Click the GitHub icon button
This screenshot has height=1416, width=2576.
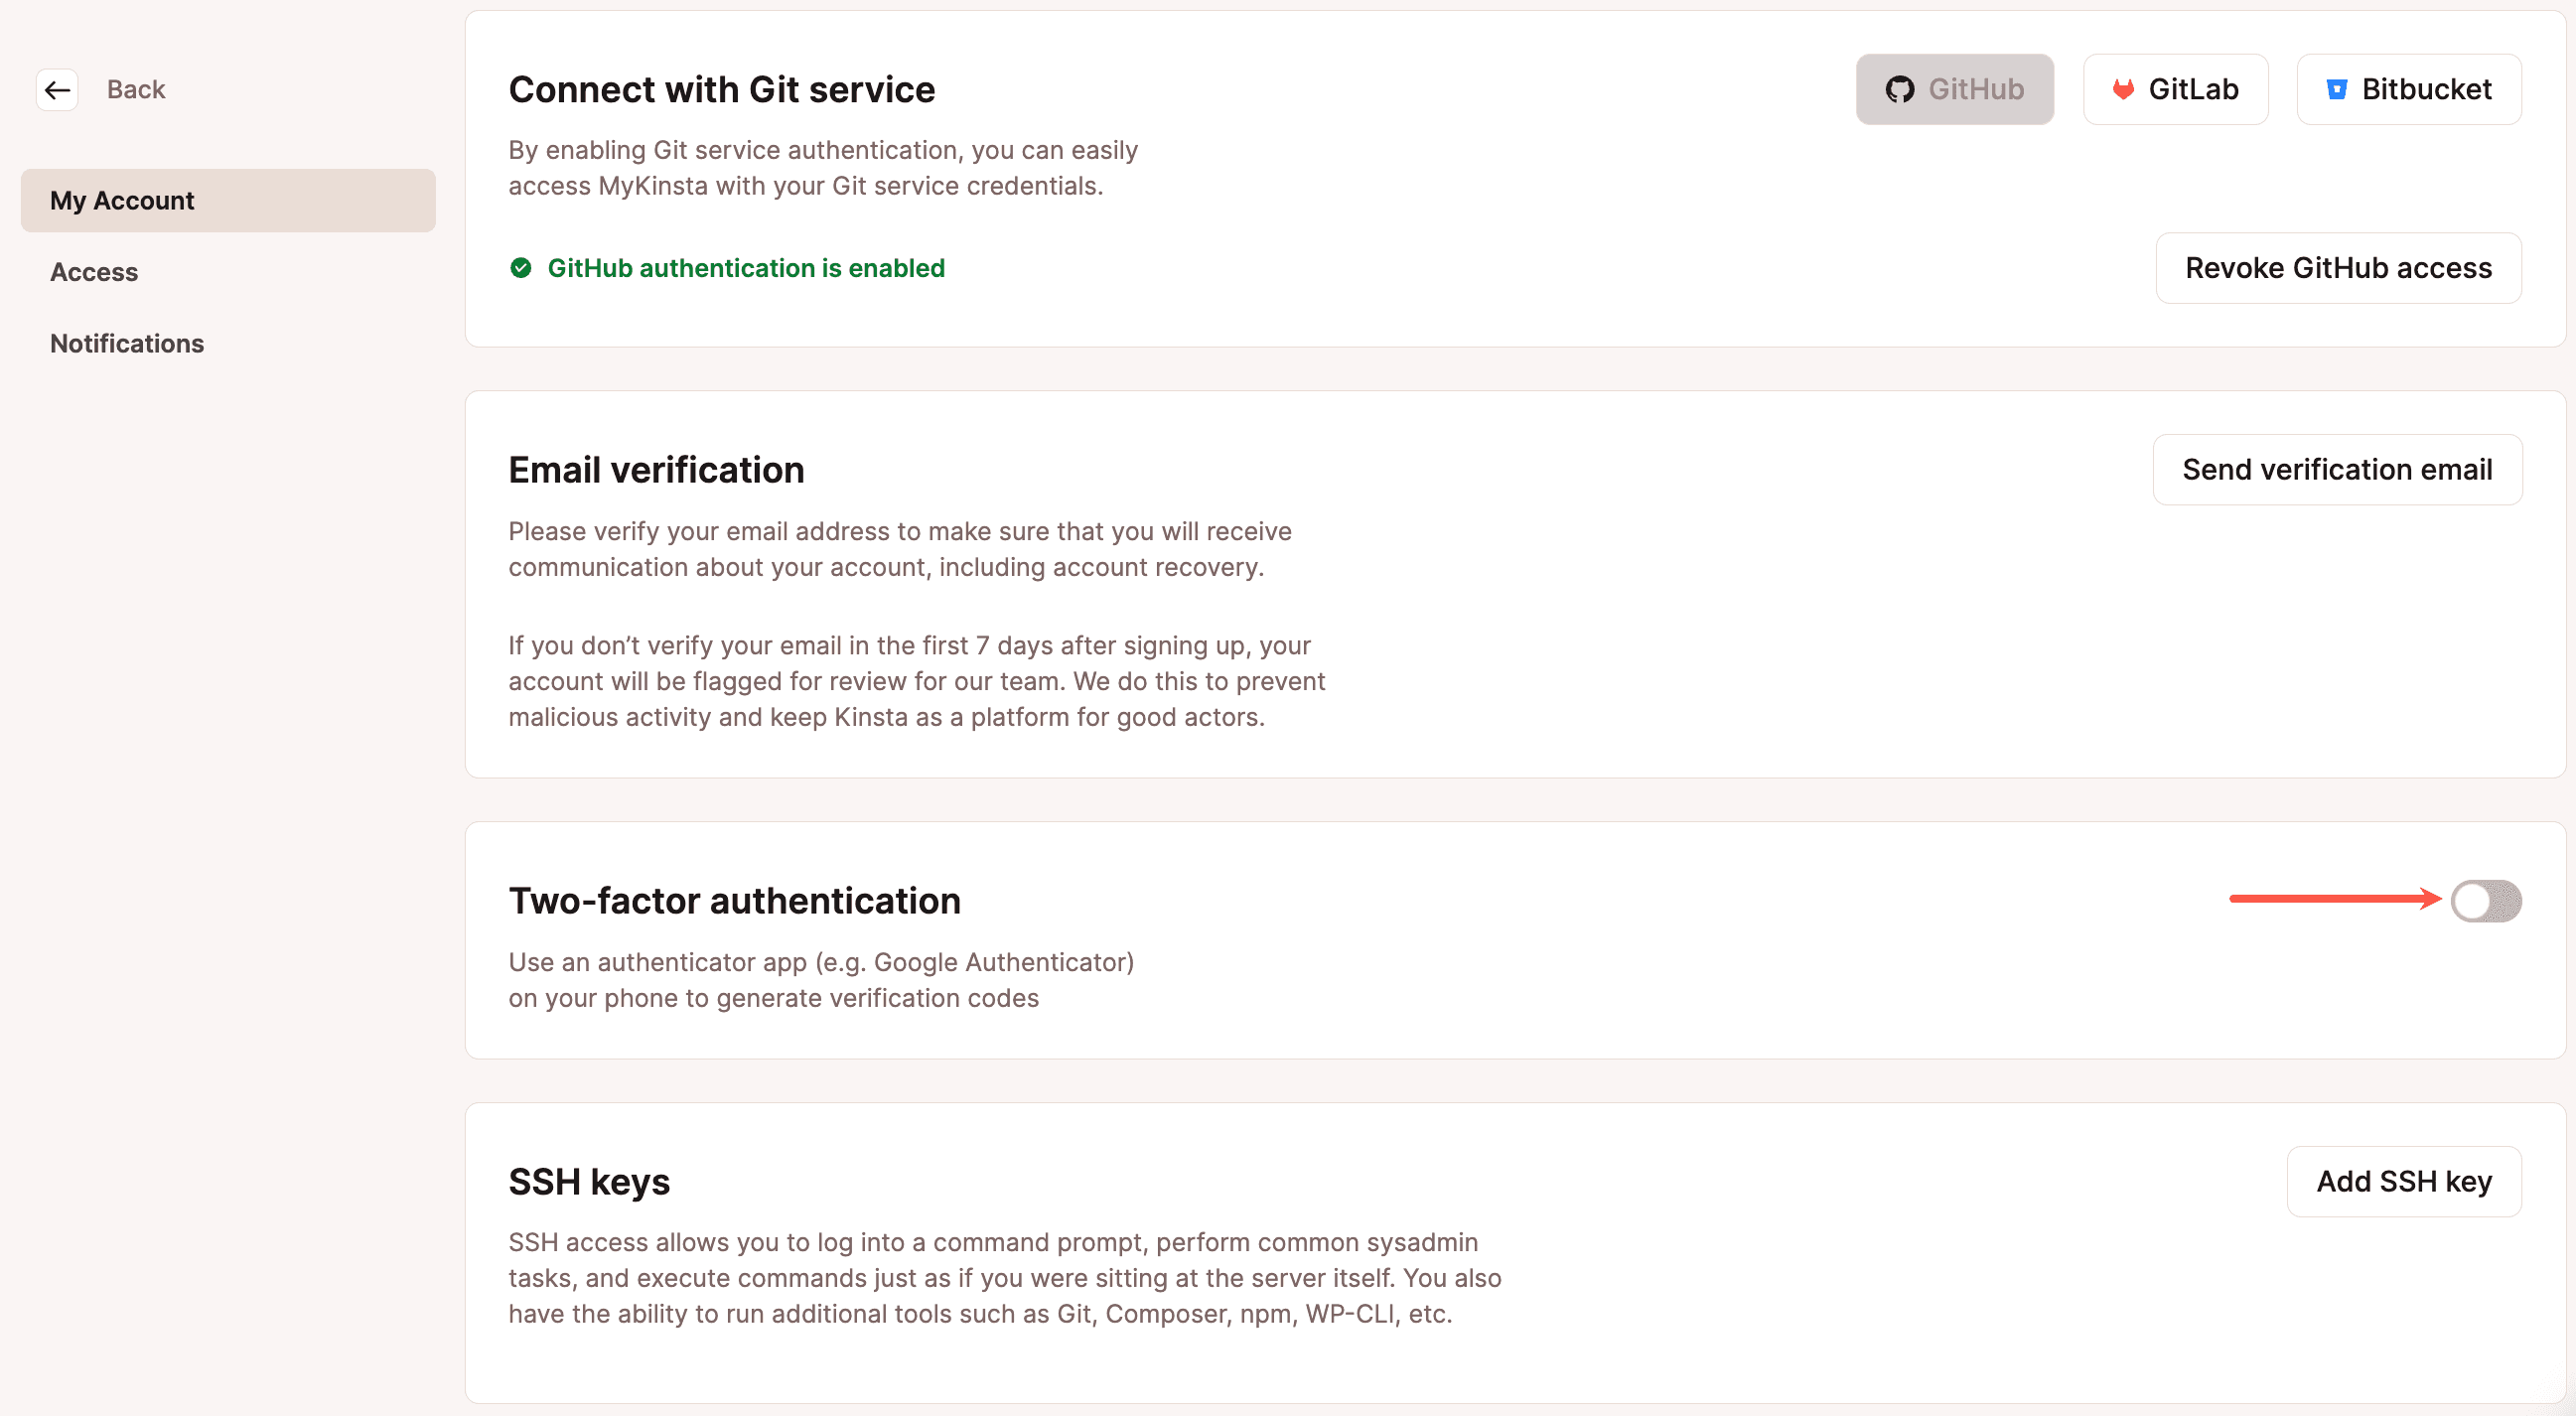(1955, 89)
